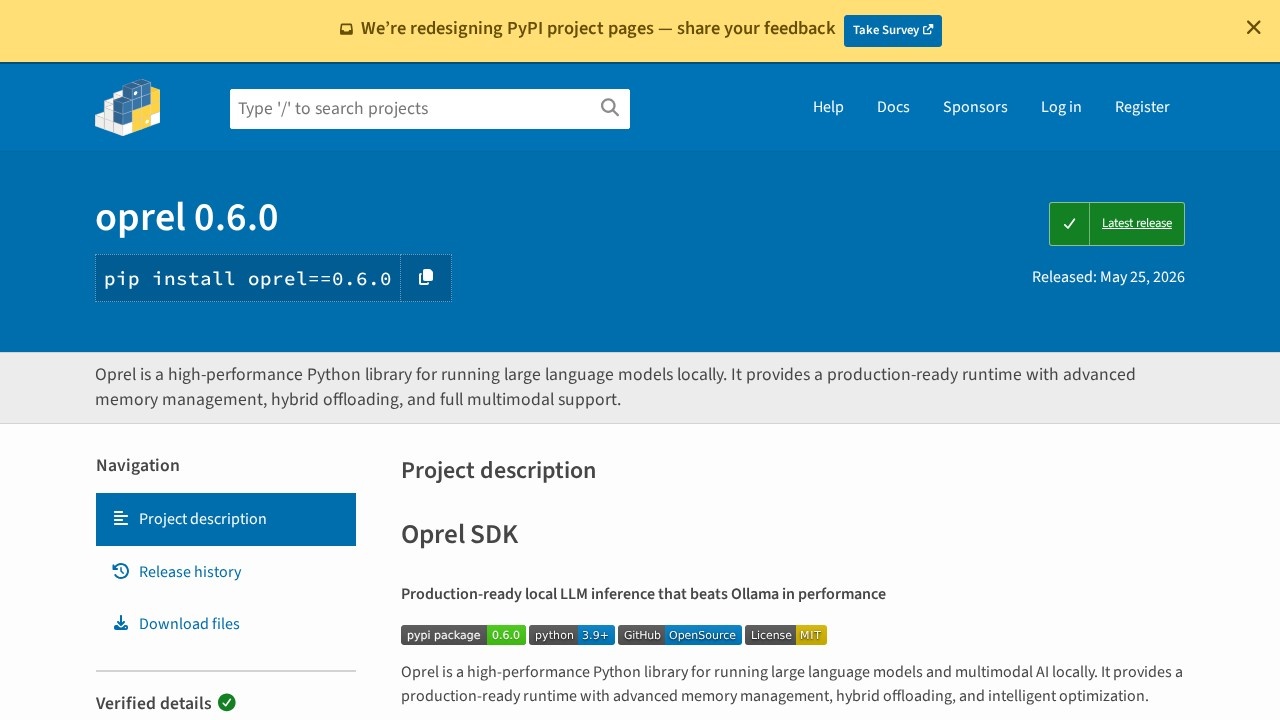The image size is (1280, 720).
Task: Click the search magnifier icon
Action: pos(610,108)
